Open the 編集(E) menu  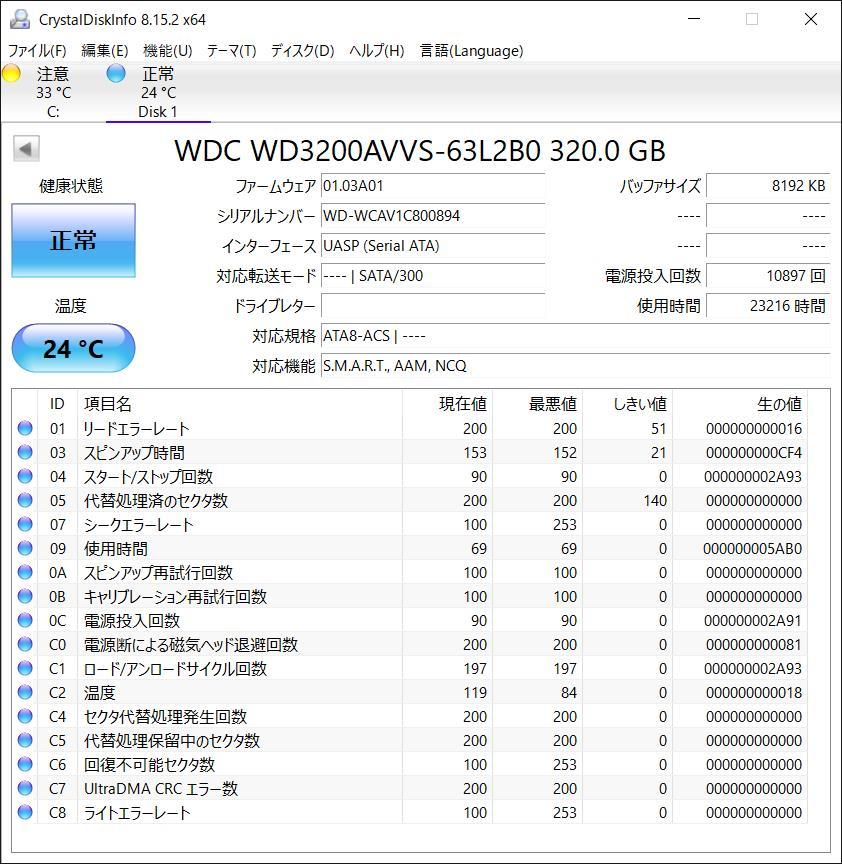click(105, 51)
